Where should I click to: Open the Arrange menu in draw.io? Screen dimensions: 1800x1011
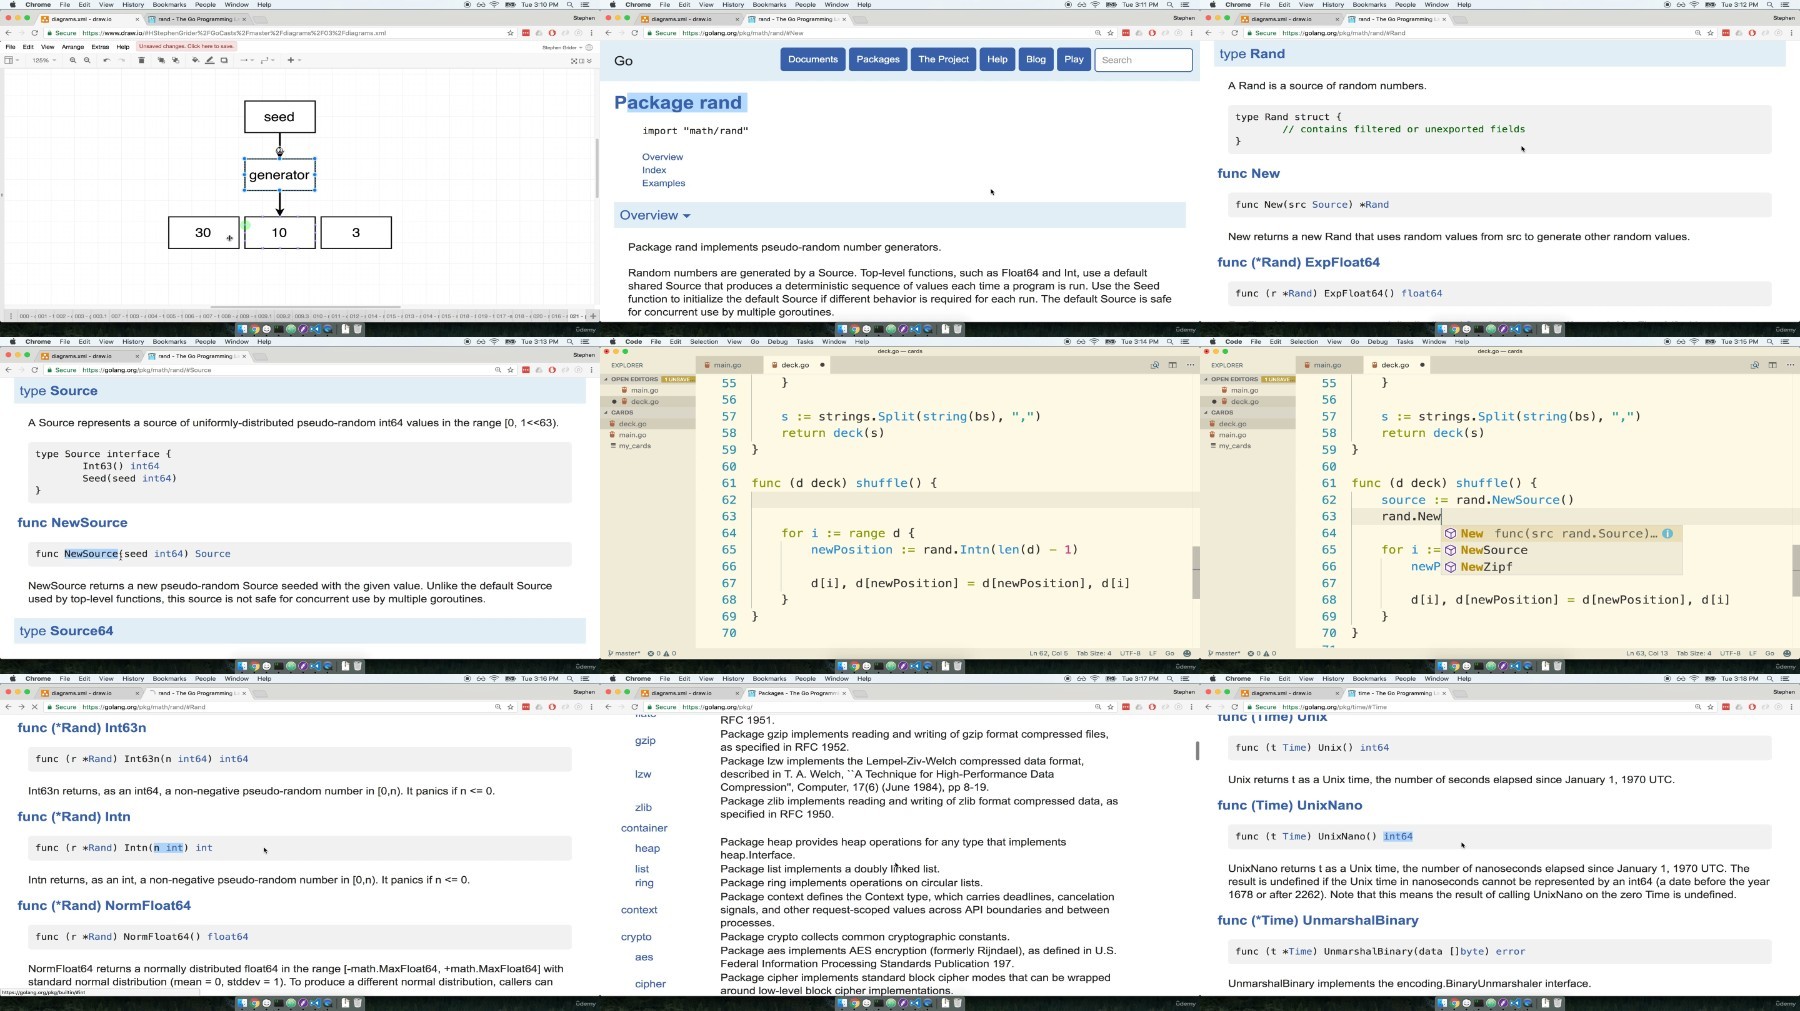pos(73,47)
